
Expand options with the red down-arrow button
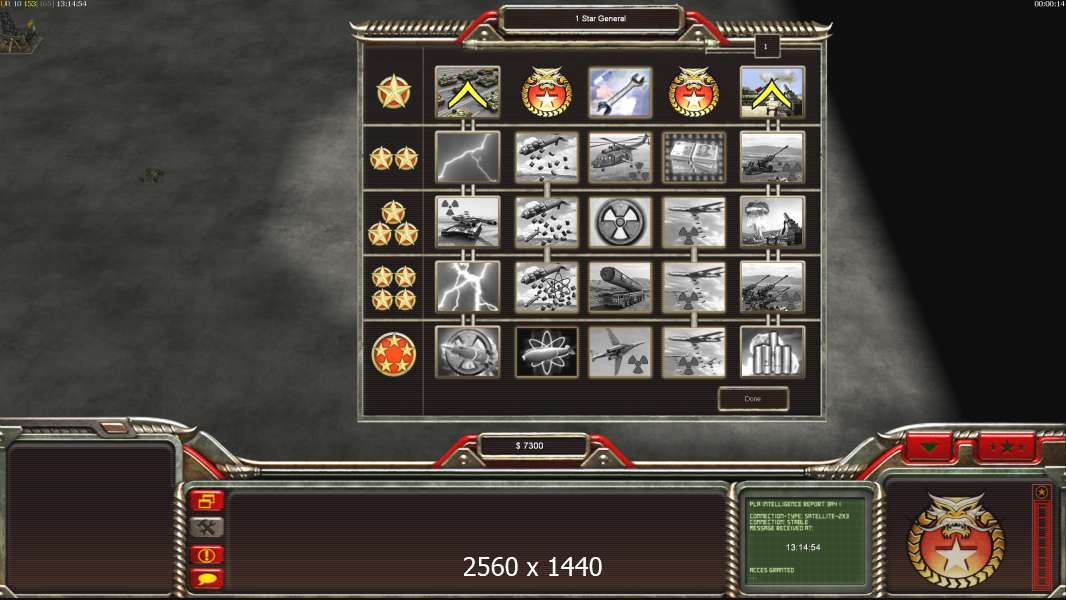(929, 447)
